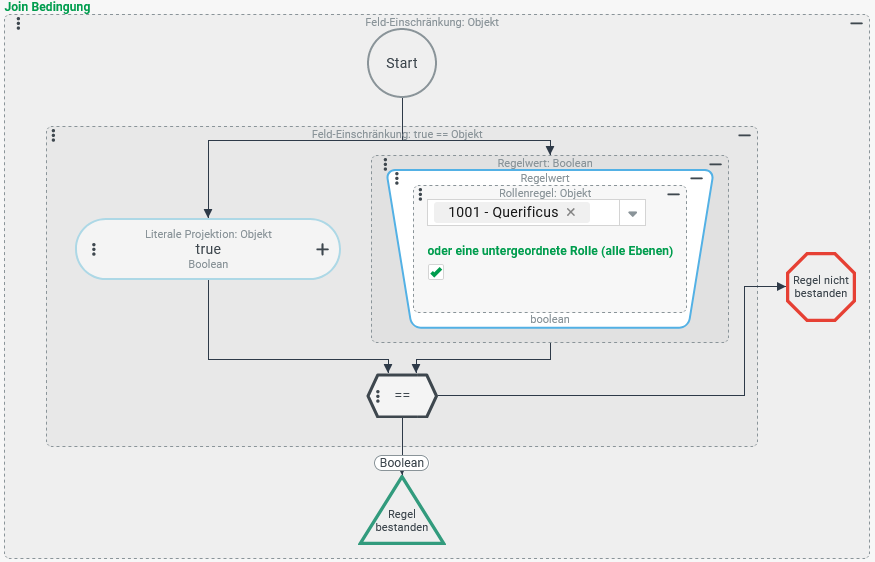Open three-dot menu on Literale Projektion node
This screenshot has height=562, width=875.
point(94,249)
